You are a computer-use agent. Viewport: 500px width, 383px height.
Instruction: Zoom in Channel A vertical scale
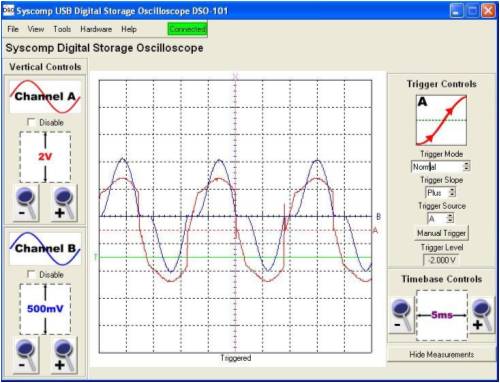coord(64,203)
